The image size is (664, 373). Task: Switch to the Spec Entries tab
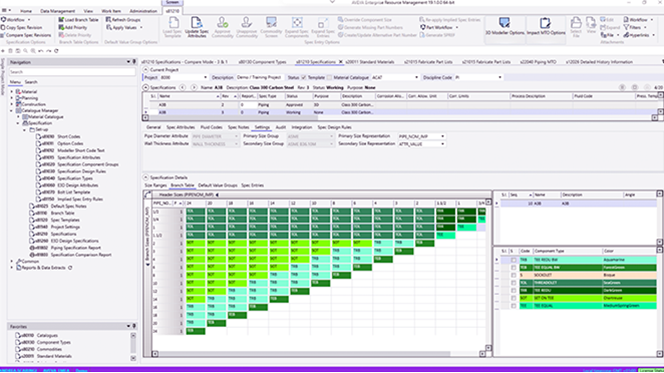[252, 185]
